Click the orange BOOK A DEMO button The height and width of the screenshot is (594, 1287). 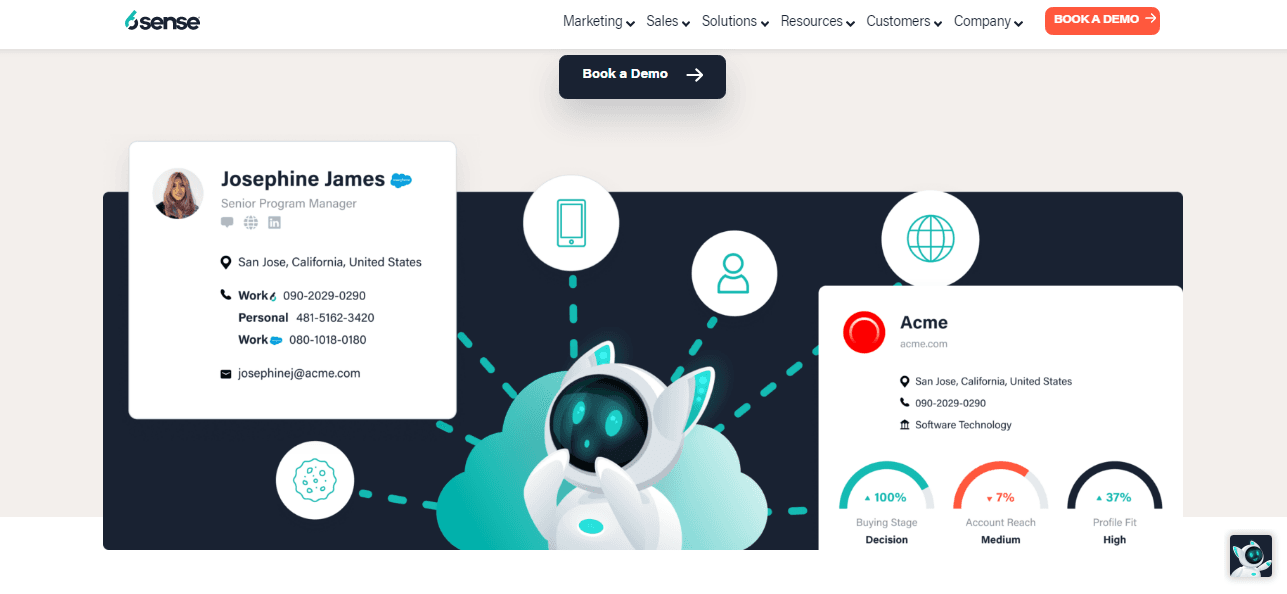pos(1102,20)
